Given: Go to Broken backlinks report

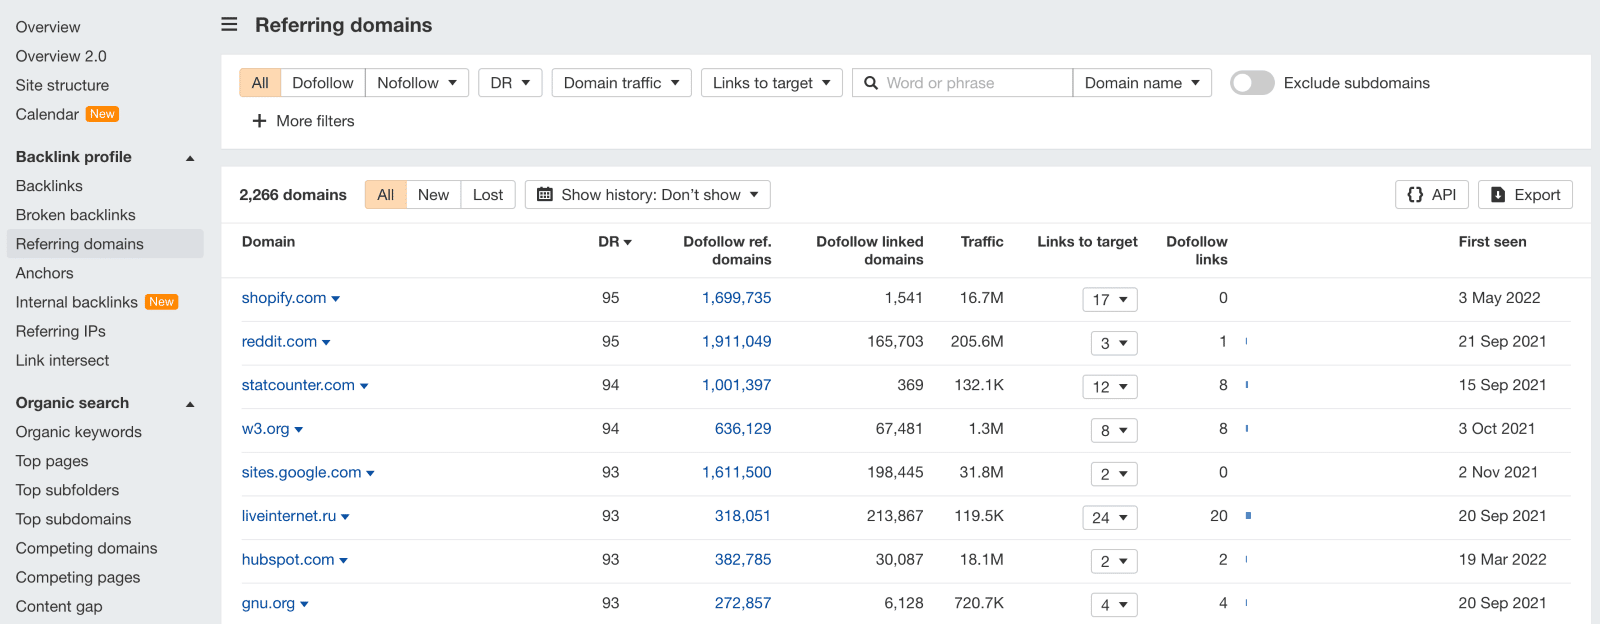Looking at the screenshot, I should point(76,215).
